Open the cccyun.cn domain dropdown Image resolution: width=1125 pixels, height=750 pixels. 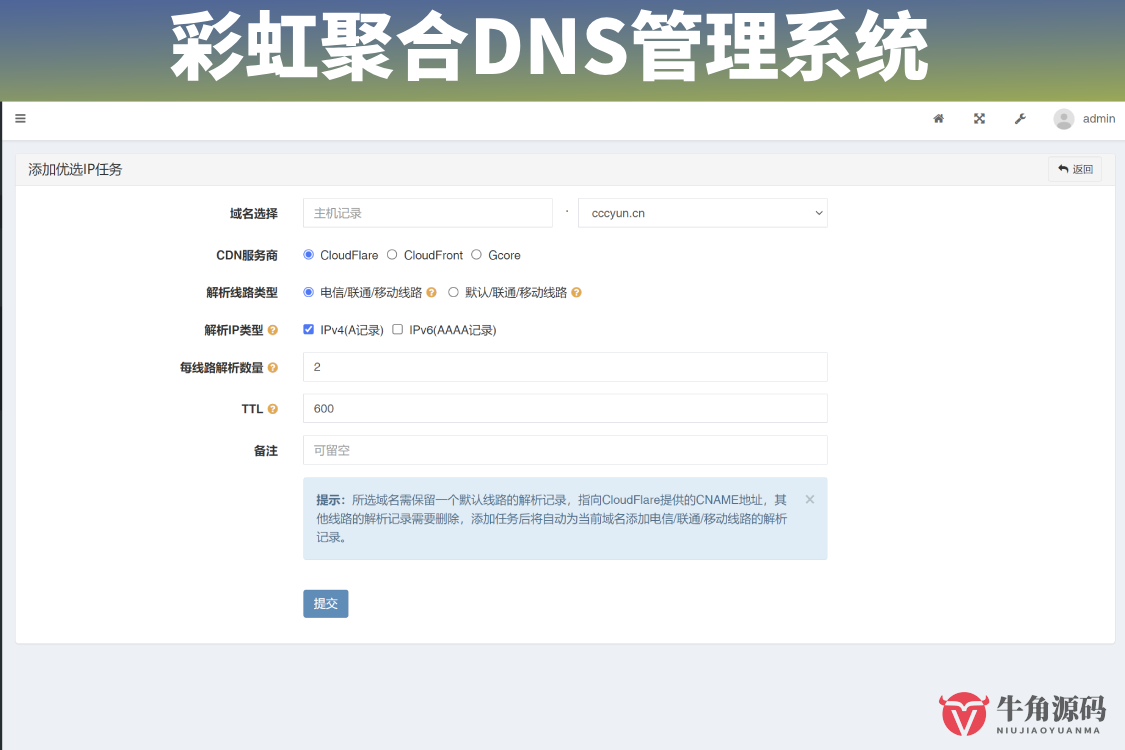tap(702, 213)
